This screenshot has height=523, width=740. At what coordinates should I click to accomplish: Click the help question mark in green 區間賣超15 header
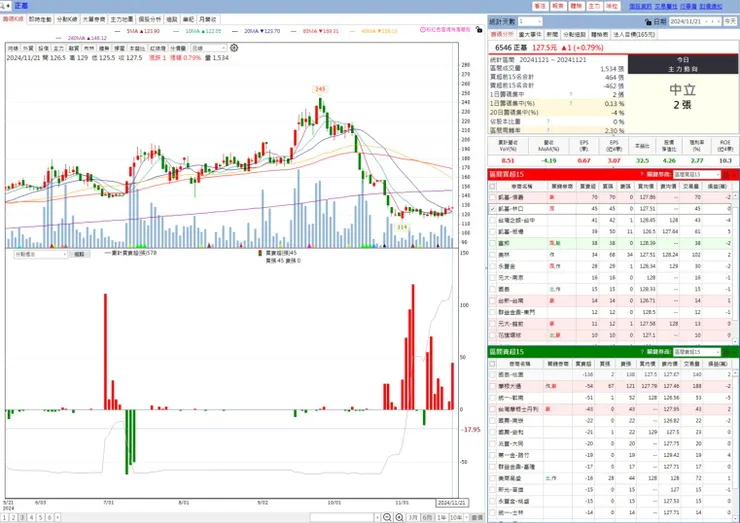(642, 352)
